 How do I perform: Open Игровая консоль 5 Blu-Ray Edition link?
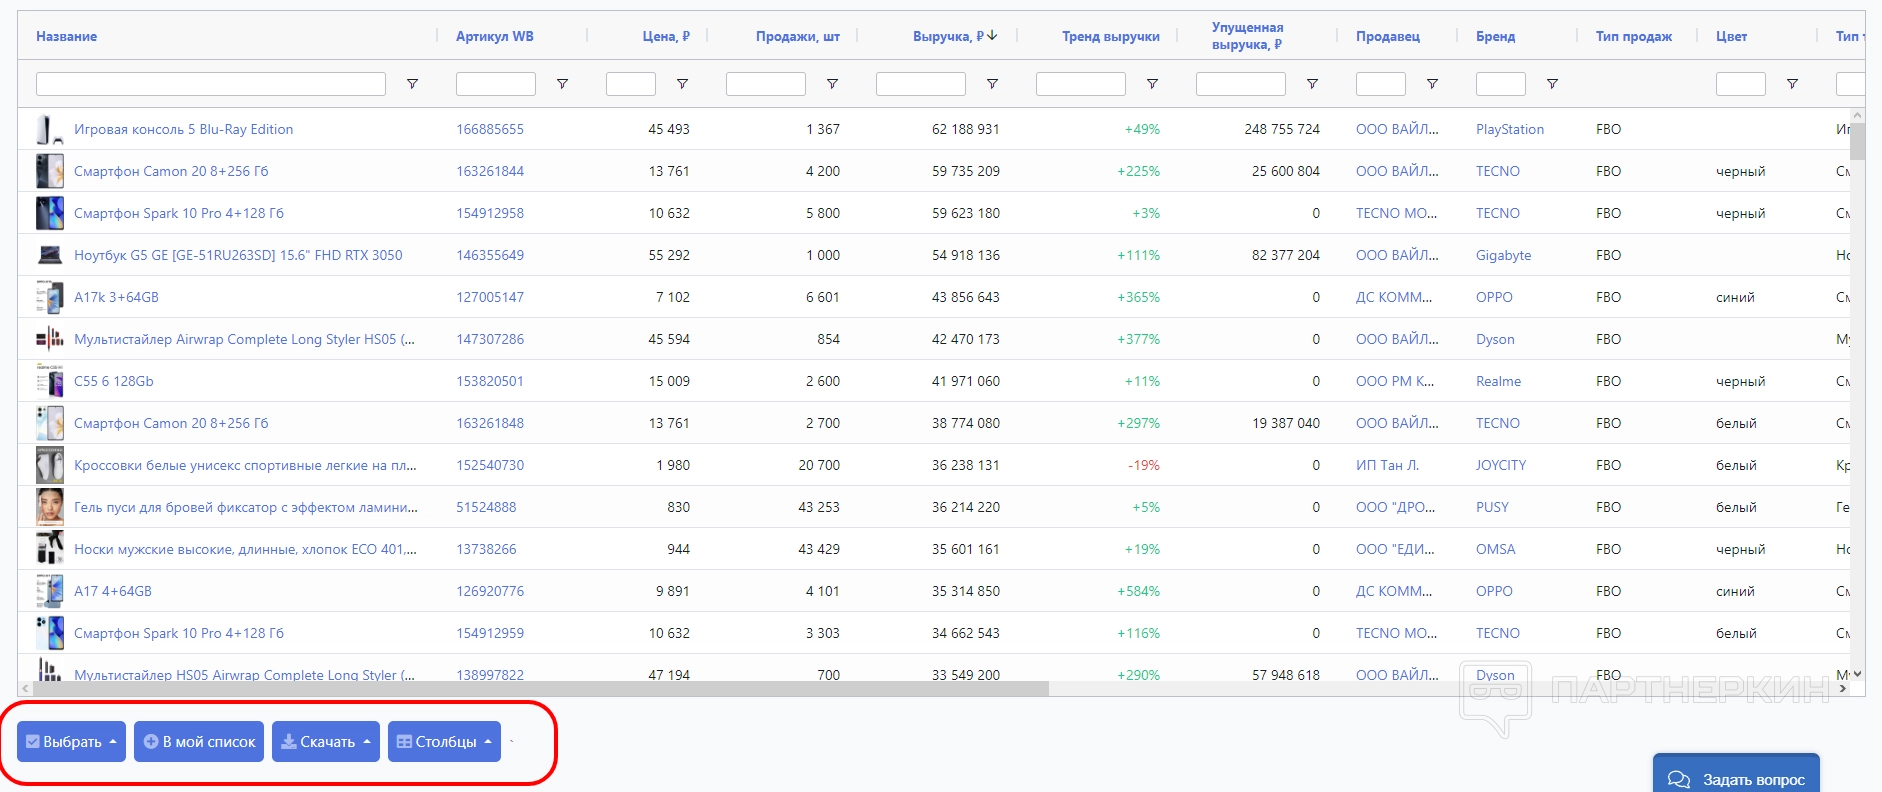(x=183, y=129)
